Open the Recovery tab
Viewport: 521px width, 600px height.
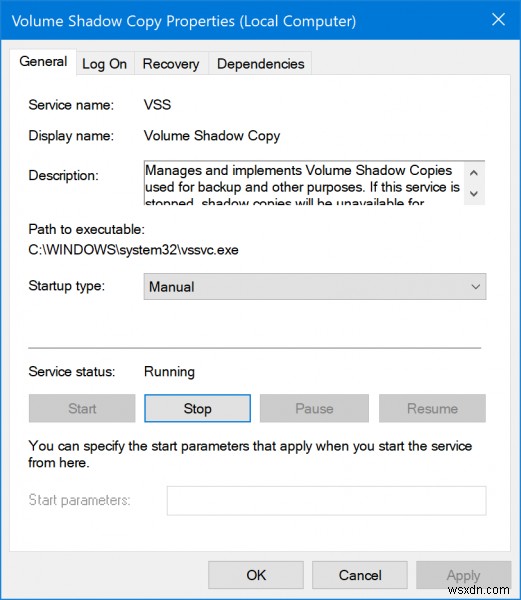(x=171, y=64)
